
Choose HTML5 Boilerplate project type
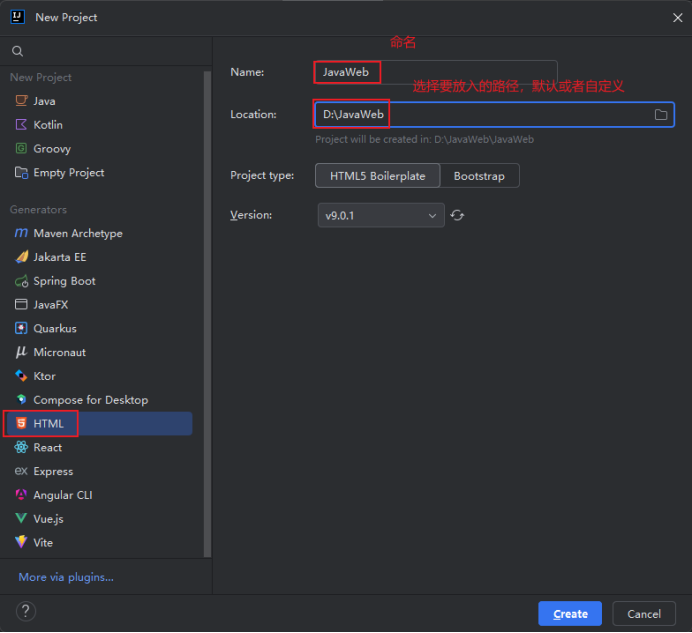(377, 176)
